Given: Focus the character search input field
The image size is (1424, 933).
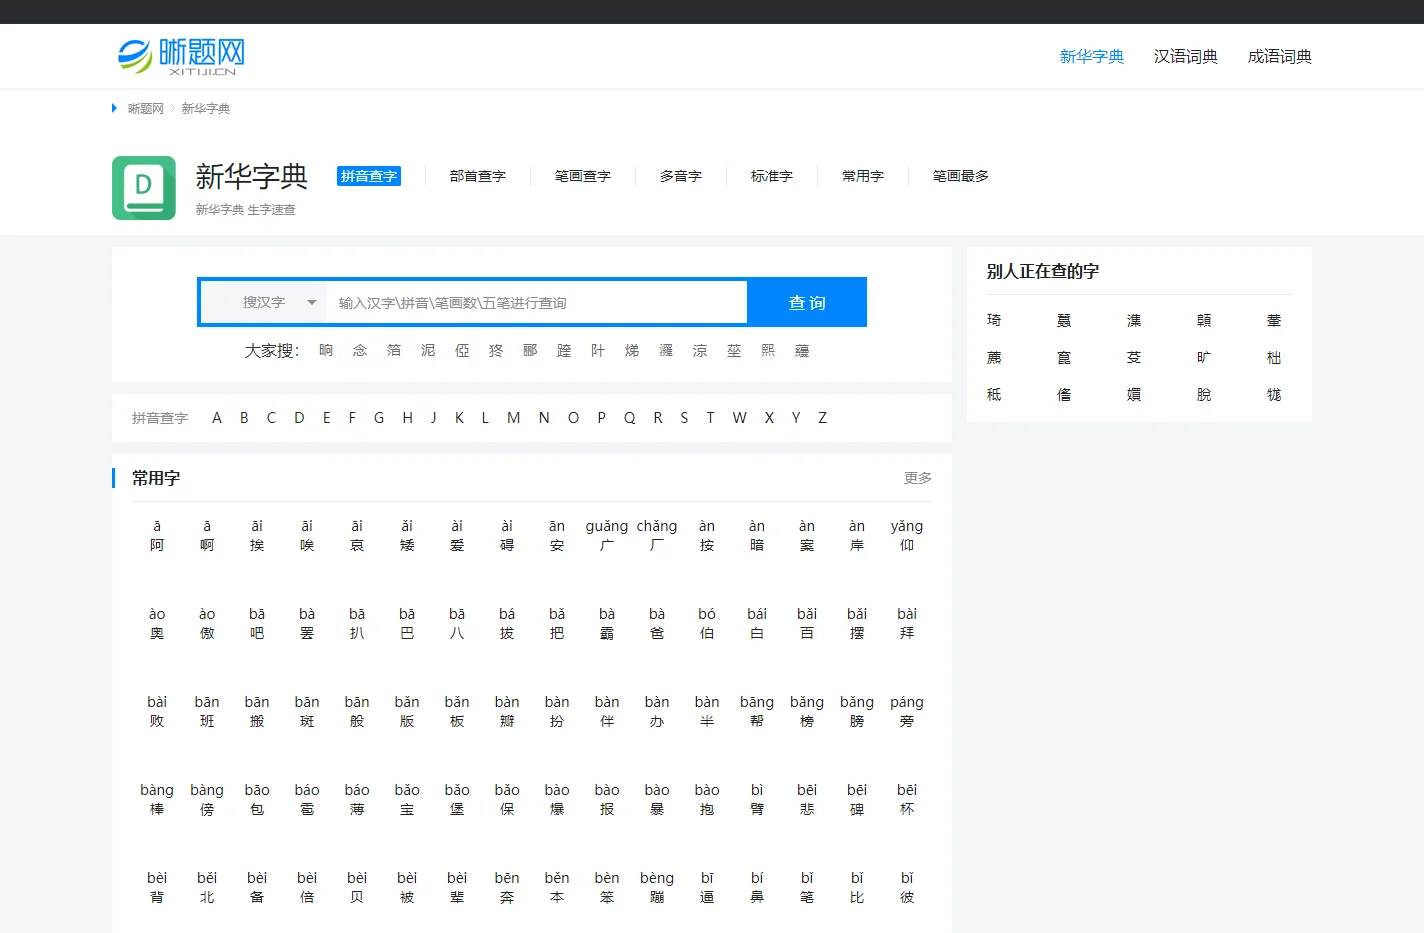Looking at the screenshot, I should coord(536,302).
